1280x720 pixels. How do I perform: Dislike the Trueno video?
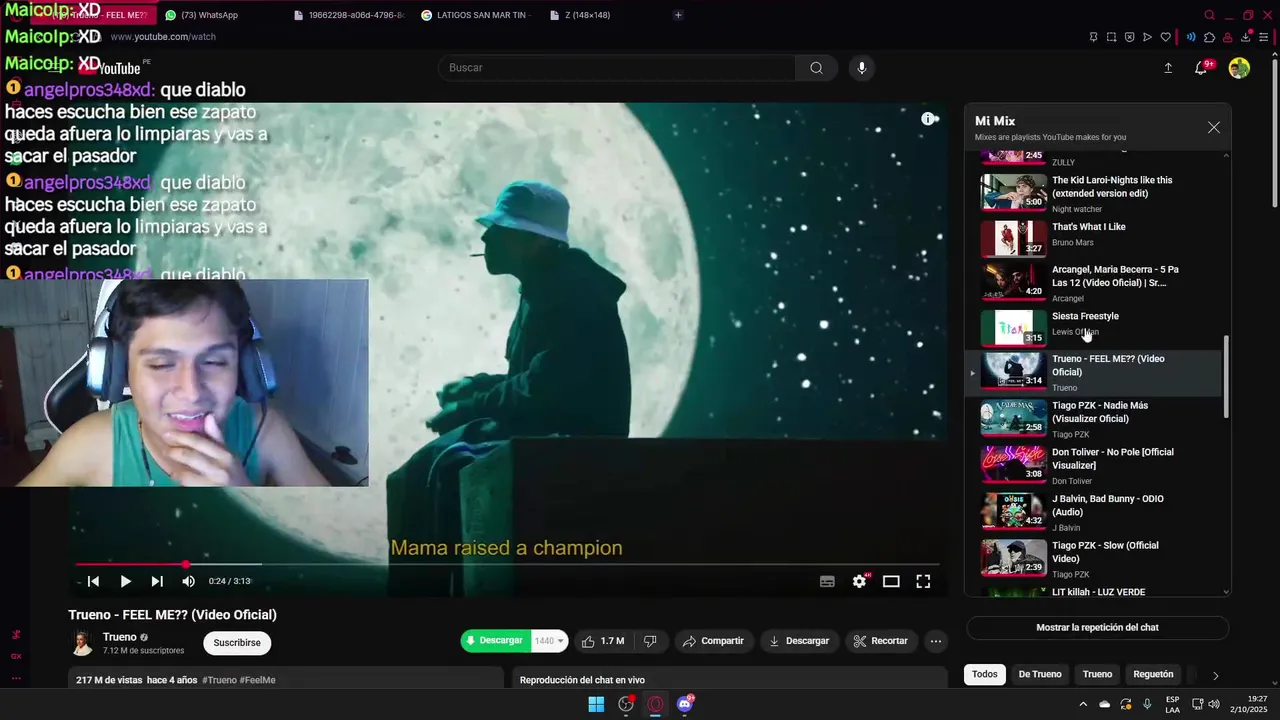pyautogui.click(x=650, y=641)
